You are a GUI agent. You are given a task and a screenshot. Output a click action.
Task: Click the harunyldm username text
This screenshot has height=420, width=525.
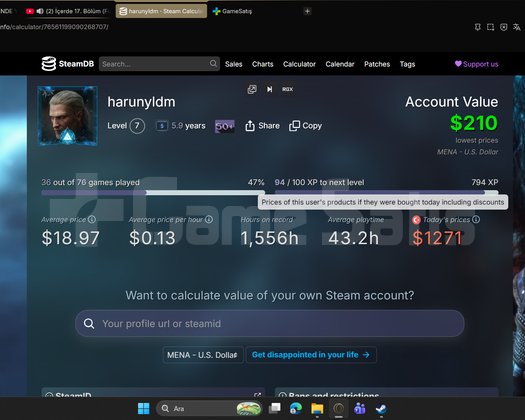[141, 102]
